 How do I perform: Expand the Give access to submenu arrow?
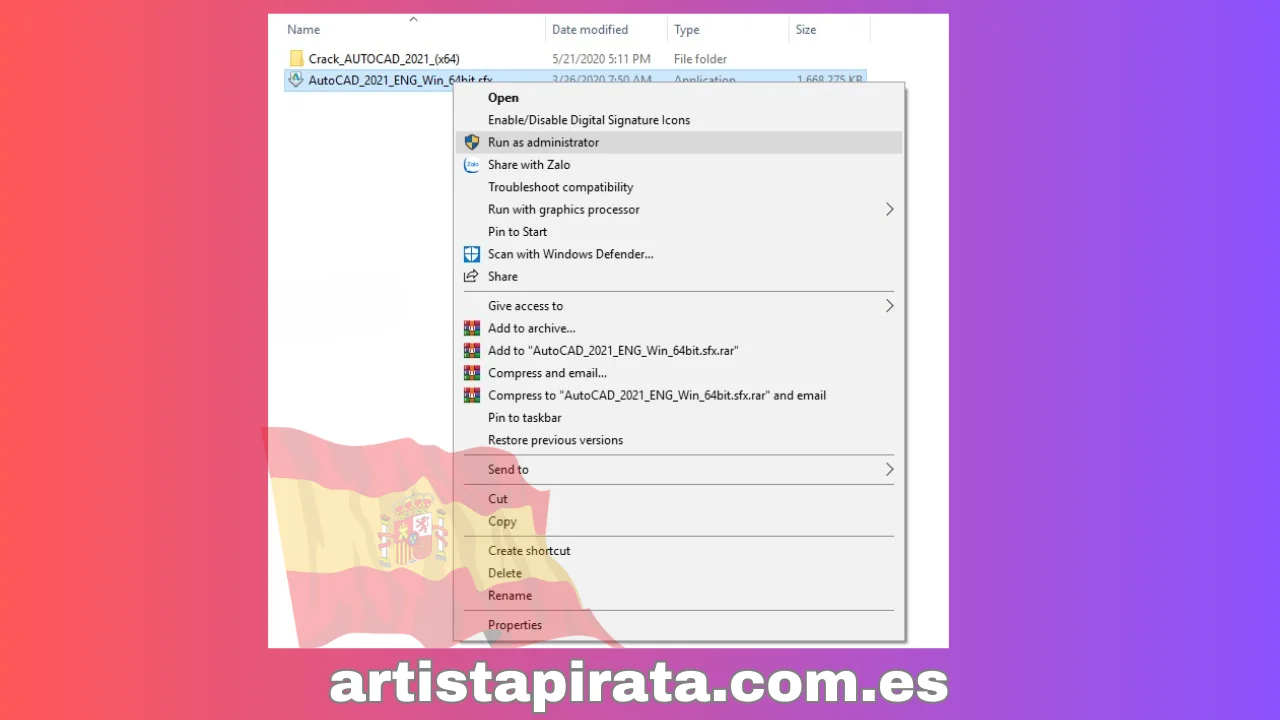point(889,306)
